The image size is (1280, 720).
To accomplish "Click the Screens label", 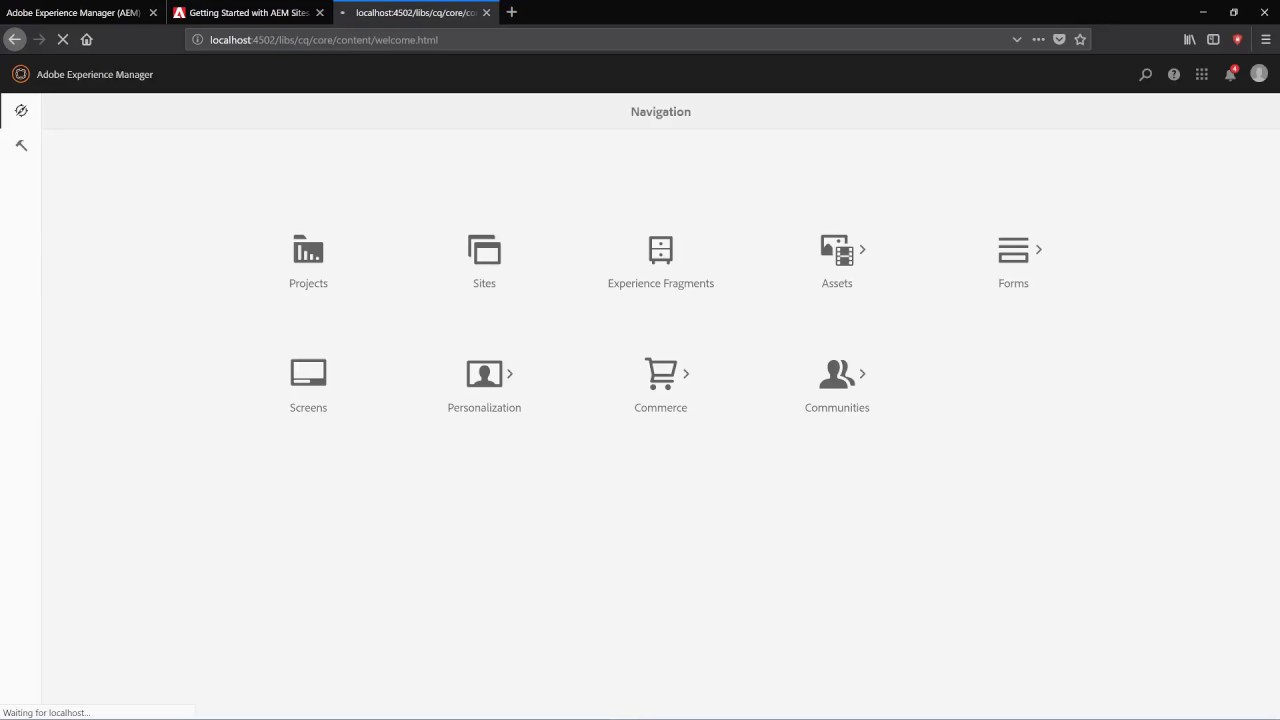I will pyautogui.click(x=308, y=407).
